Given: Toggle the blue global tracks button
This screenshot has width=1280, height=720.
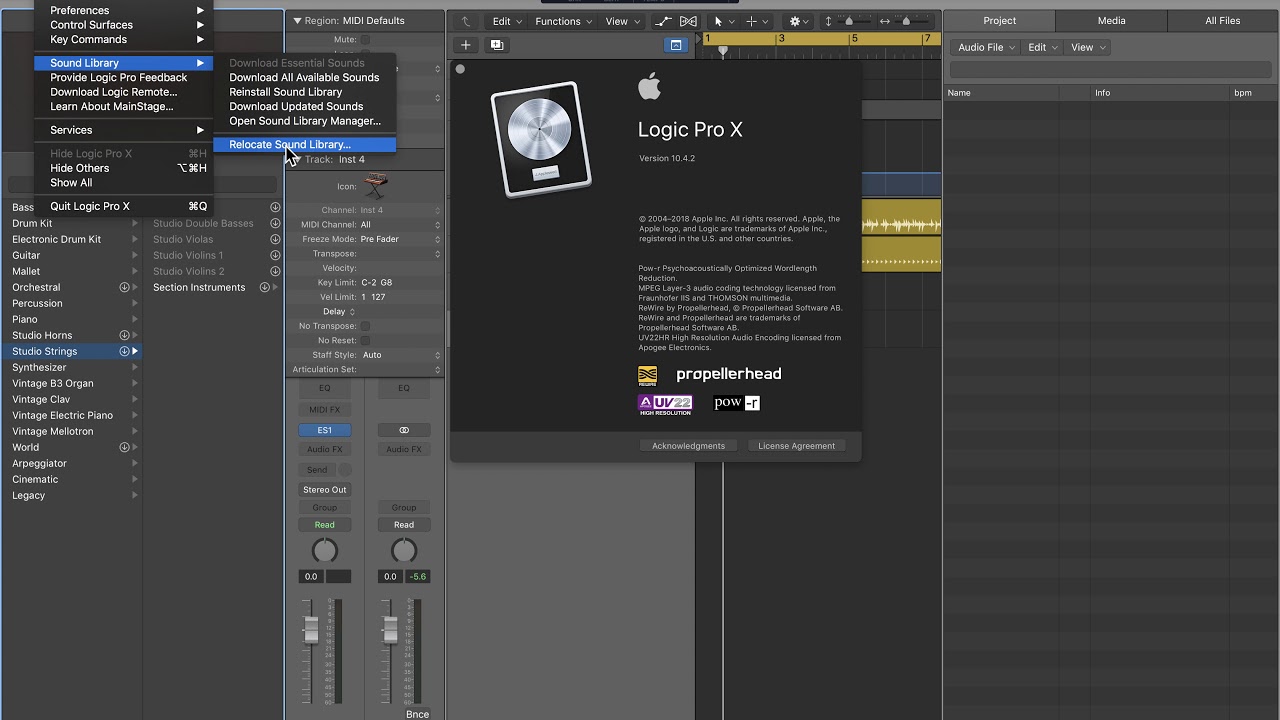Looking at the screenshot, I should 676,45.
